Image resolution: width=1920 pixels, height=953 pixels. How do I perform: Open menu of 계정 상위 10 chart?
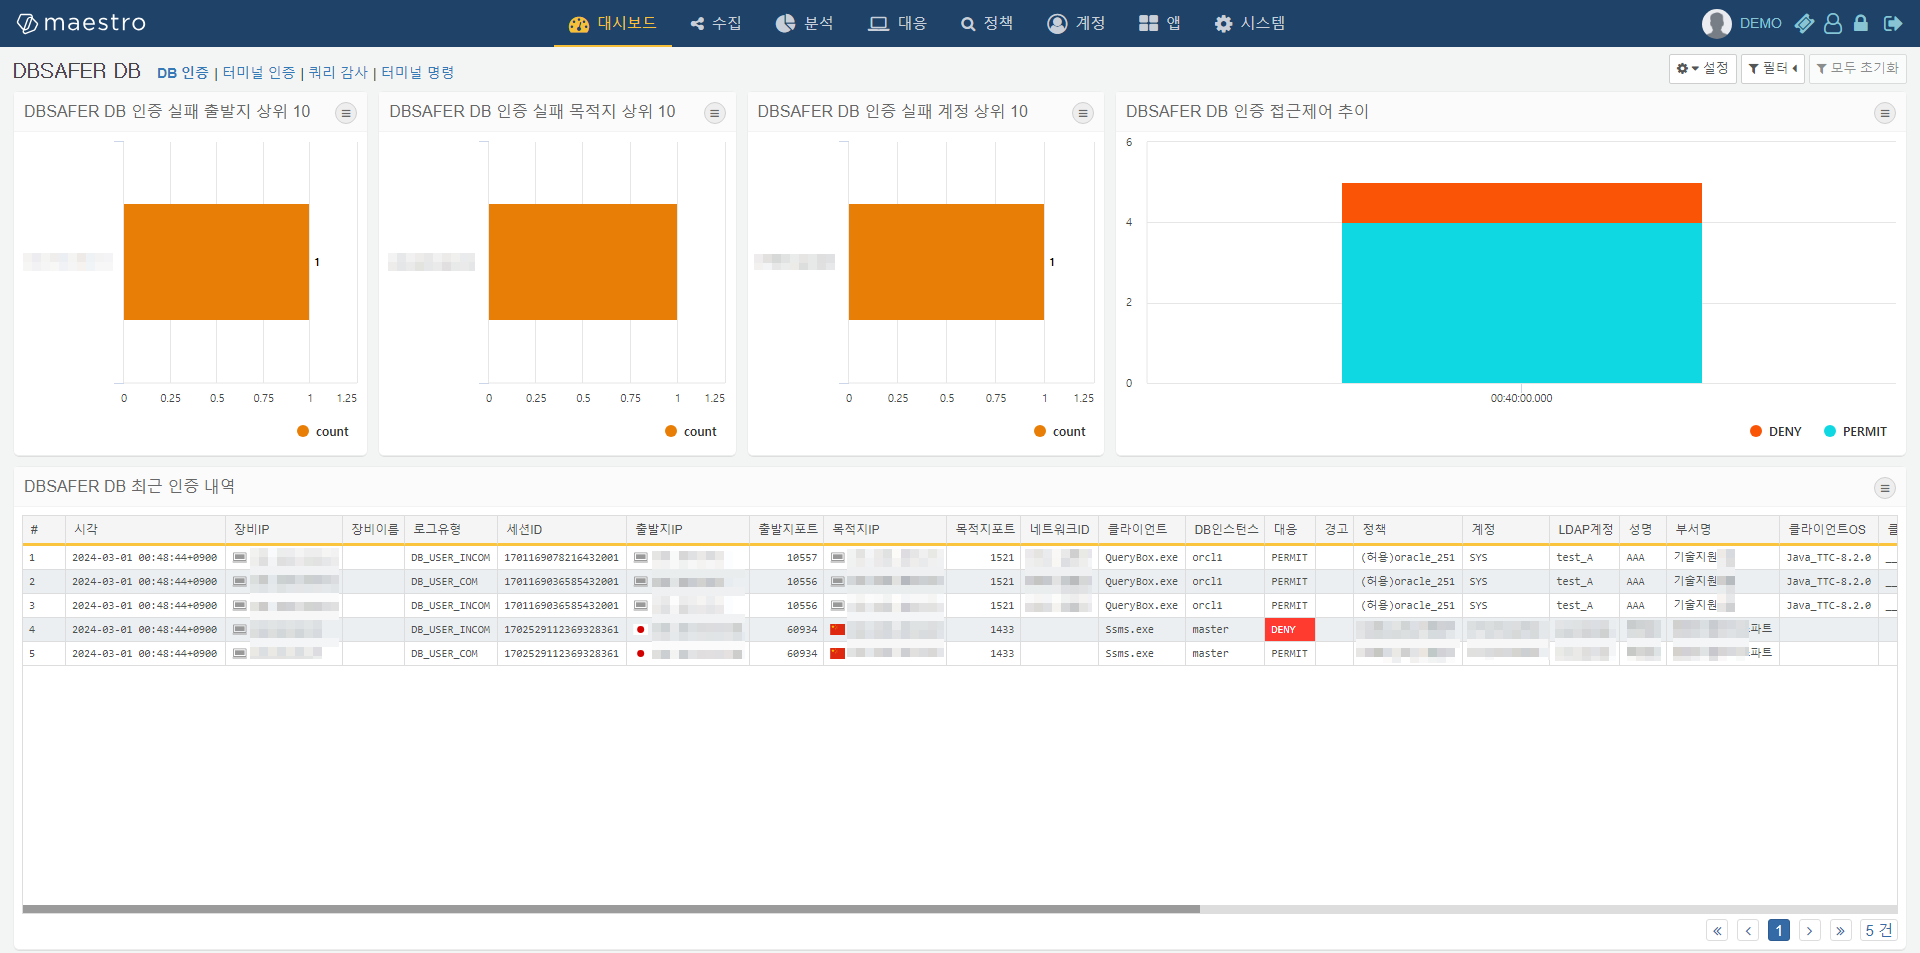1083,113
